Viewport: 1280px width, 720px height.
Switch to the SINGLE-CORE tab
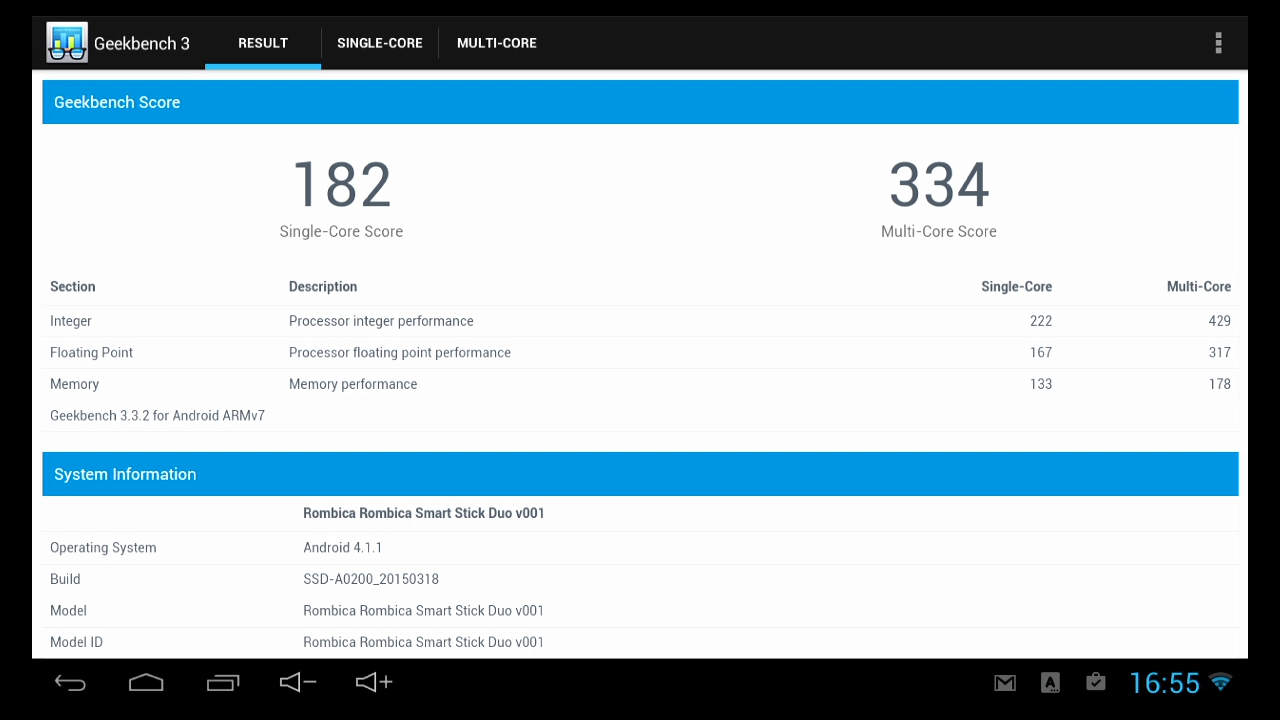point(380,43)
